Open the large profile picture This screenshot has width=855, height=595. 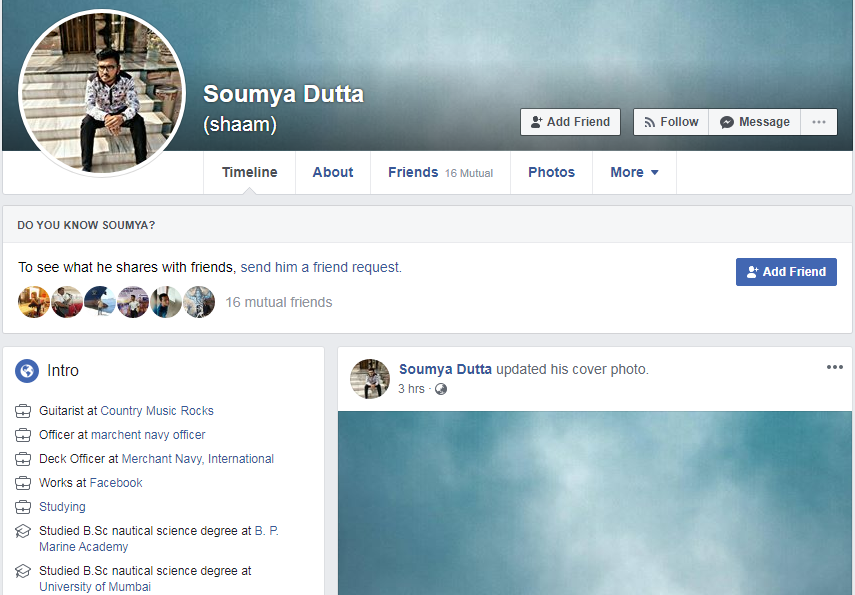(x=102, y=93)
